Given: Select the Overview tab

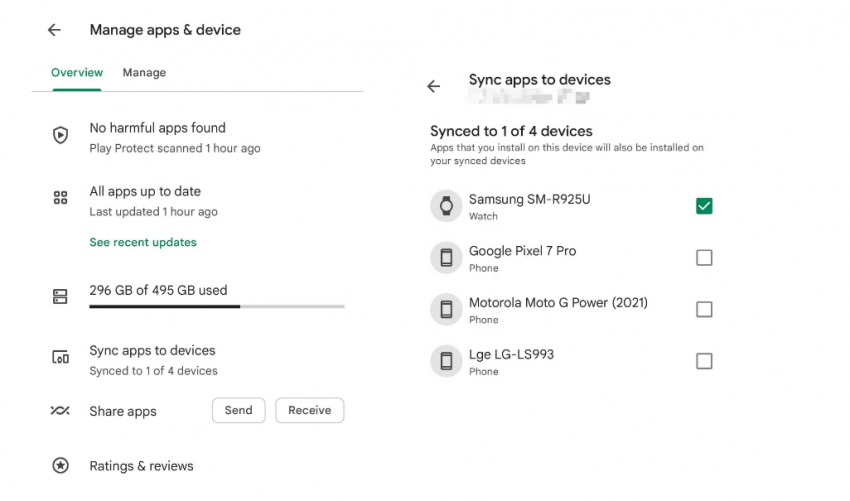Looking at the screenshot, I should [x=77, y=73].
